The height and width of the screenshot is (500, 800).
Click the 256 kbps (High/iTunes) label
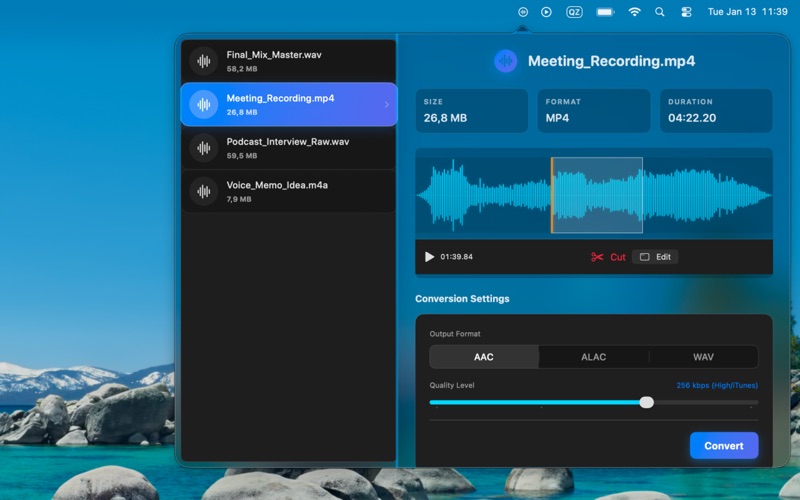click(x=717, y=385)
